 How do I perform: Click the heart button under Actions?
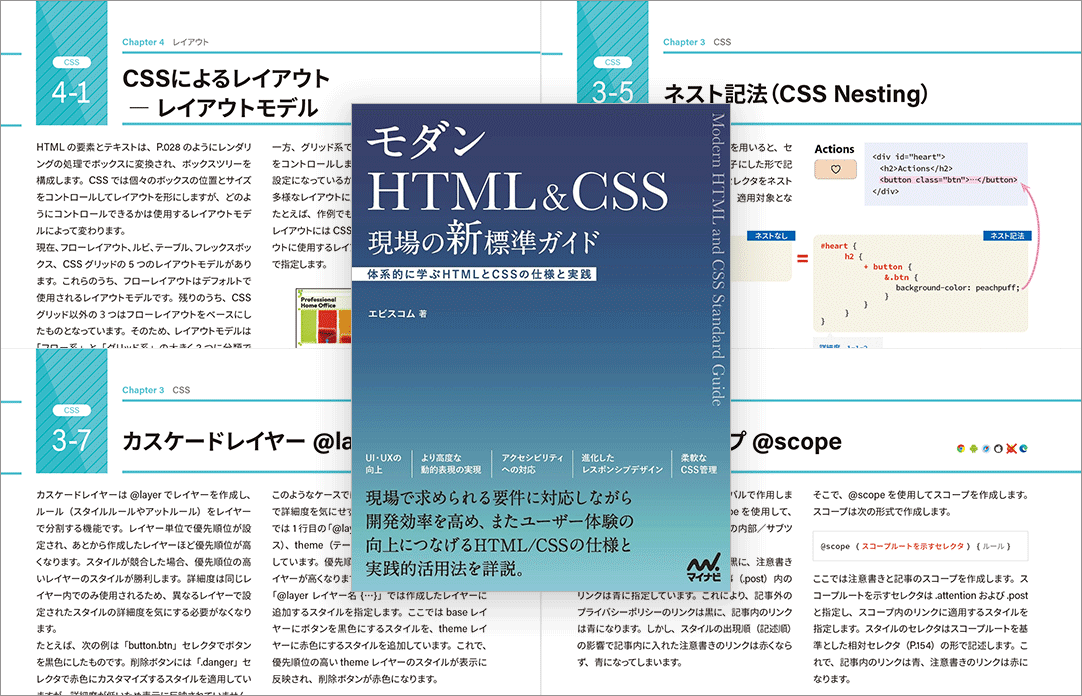point(835,170)
